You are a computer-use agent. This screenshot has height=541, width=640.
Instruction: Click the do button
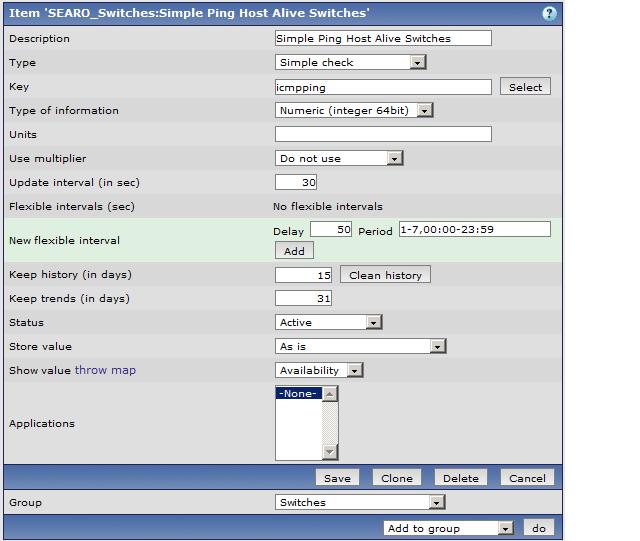coord(539,528)
